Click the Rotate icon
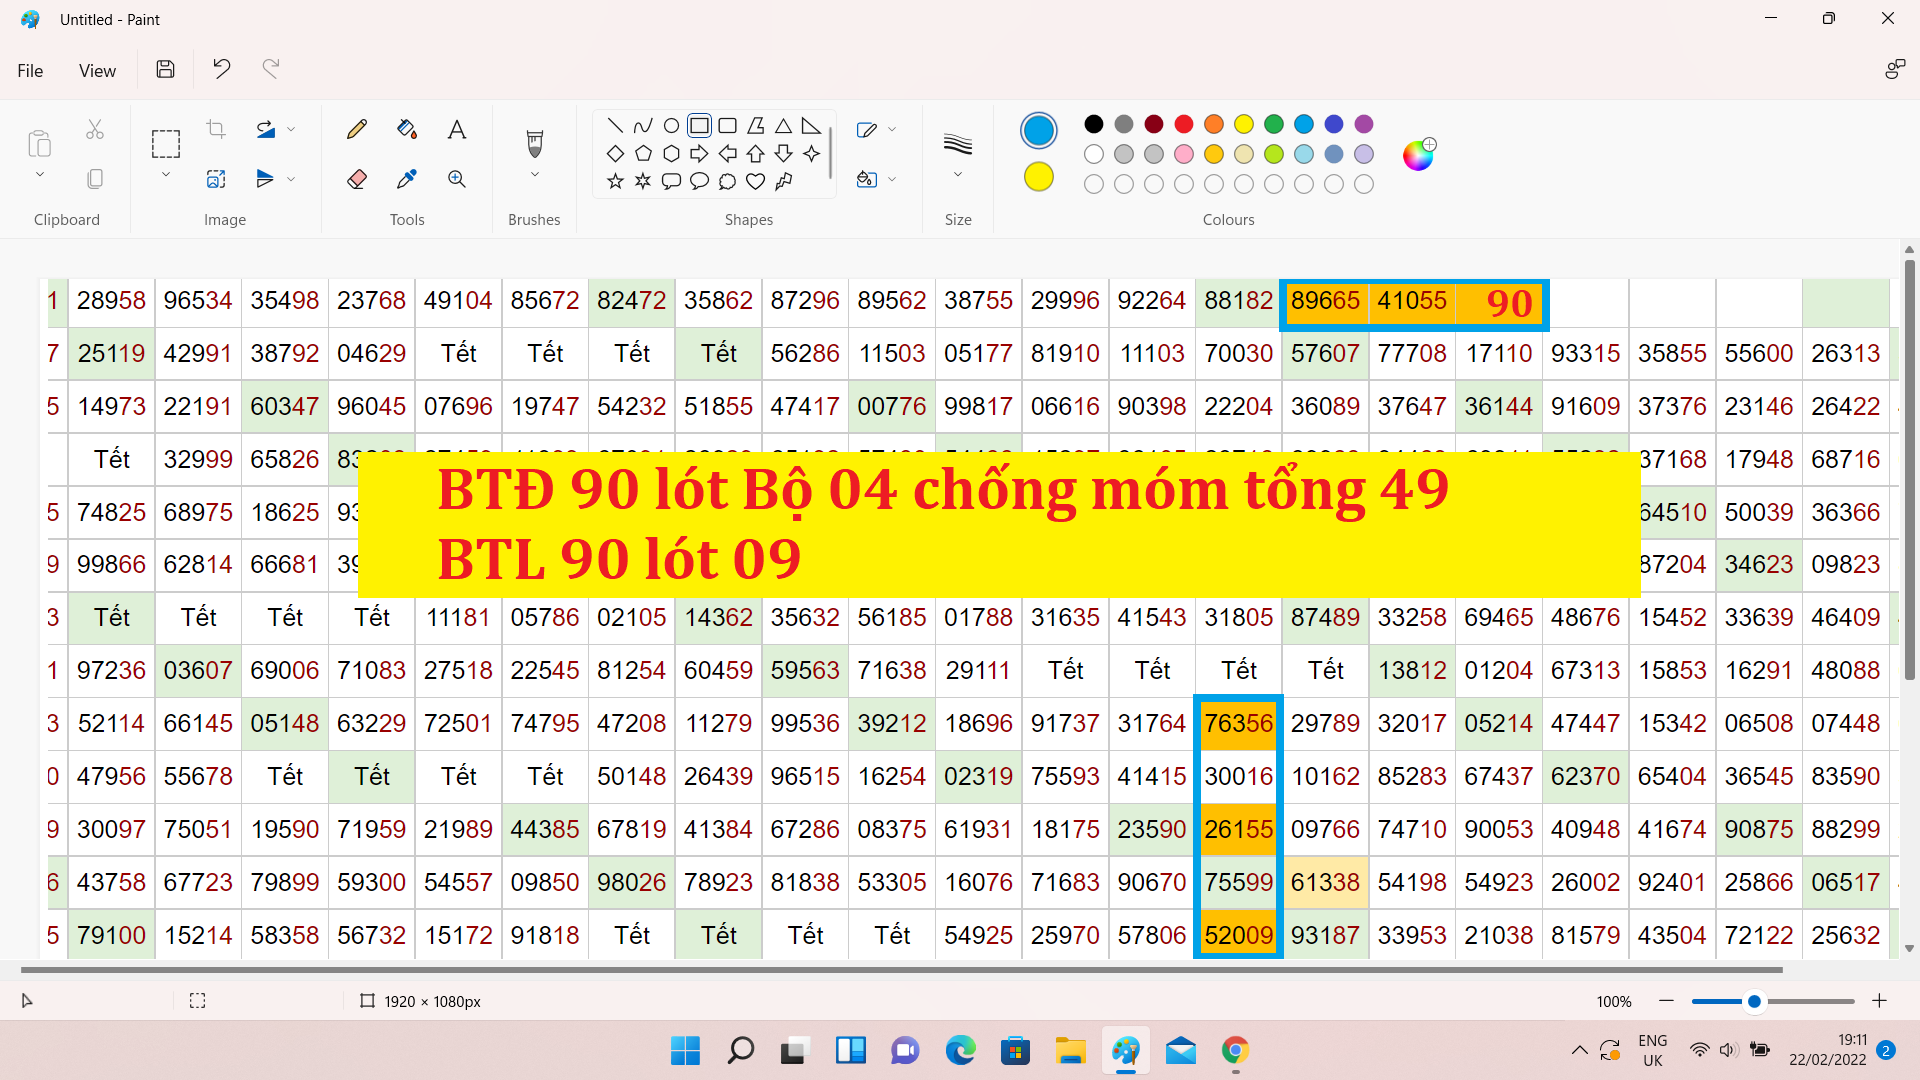The image size is (1920, 1080). point(266,129)
